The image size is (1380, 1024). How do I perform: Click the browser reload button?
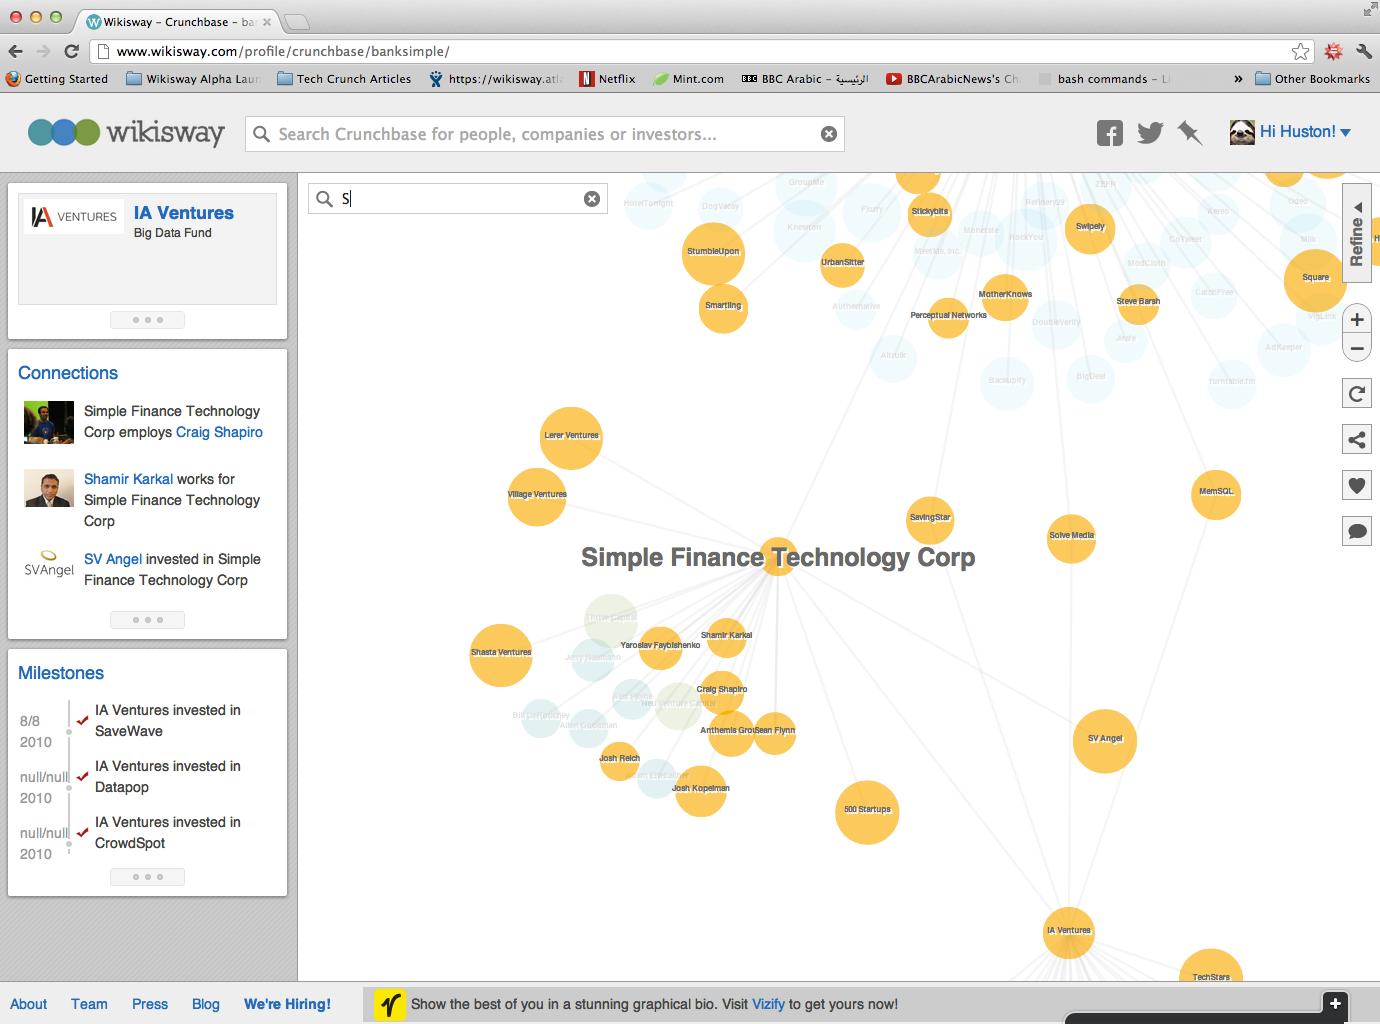tap(71, 51)
